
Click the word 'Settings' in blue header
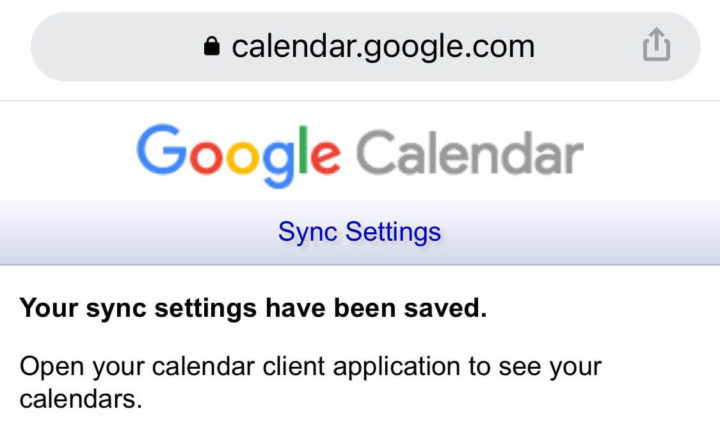(393, 232)
